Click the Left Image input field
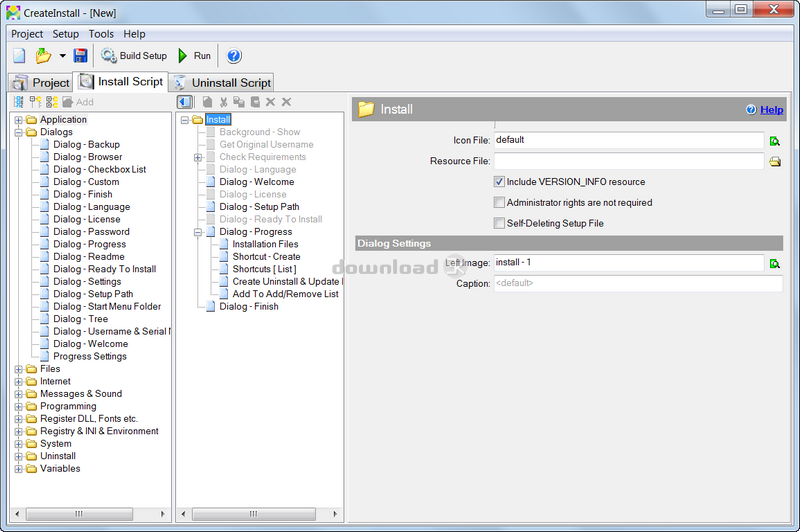Viewport: 800px width, 532px height. tap(629, 263)
